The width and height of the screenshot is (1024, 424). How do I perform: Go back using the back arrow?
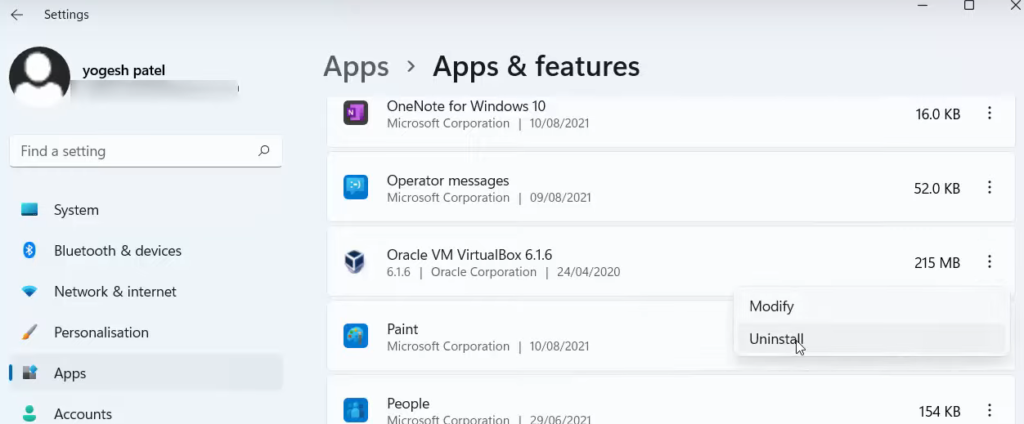coord(17,15)
